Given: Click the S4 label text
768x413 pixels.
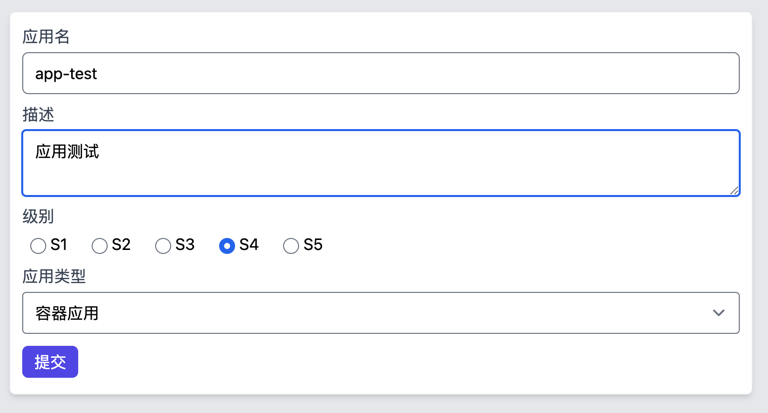Looking at the screenshot, I should click(249, 245).
